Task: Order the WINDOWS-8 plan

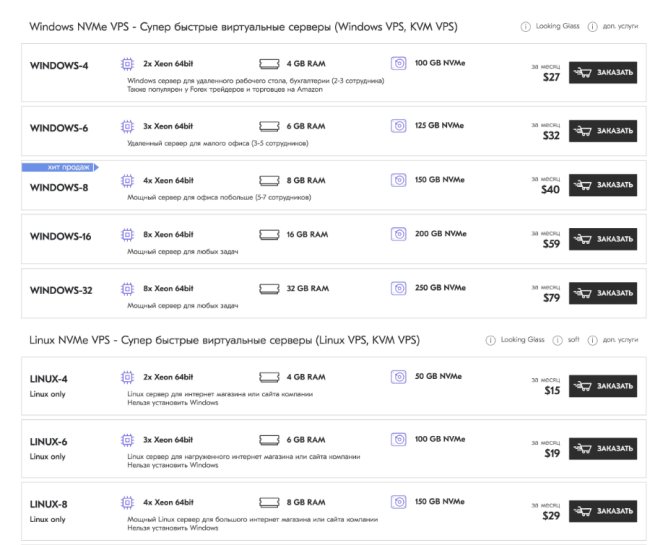Action: (603, 185)
